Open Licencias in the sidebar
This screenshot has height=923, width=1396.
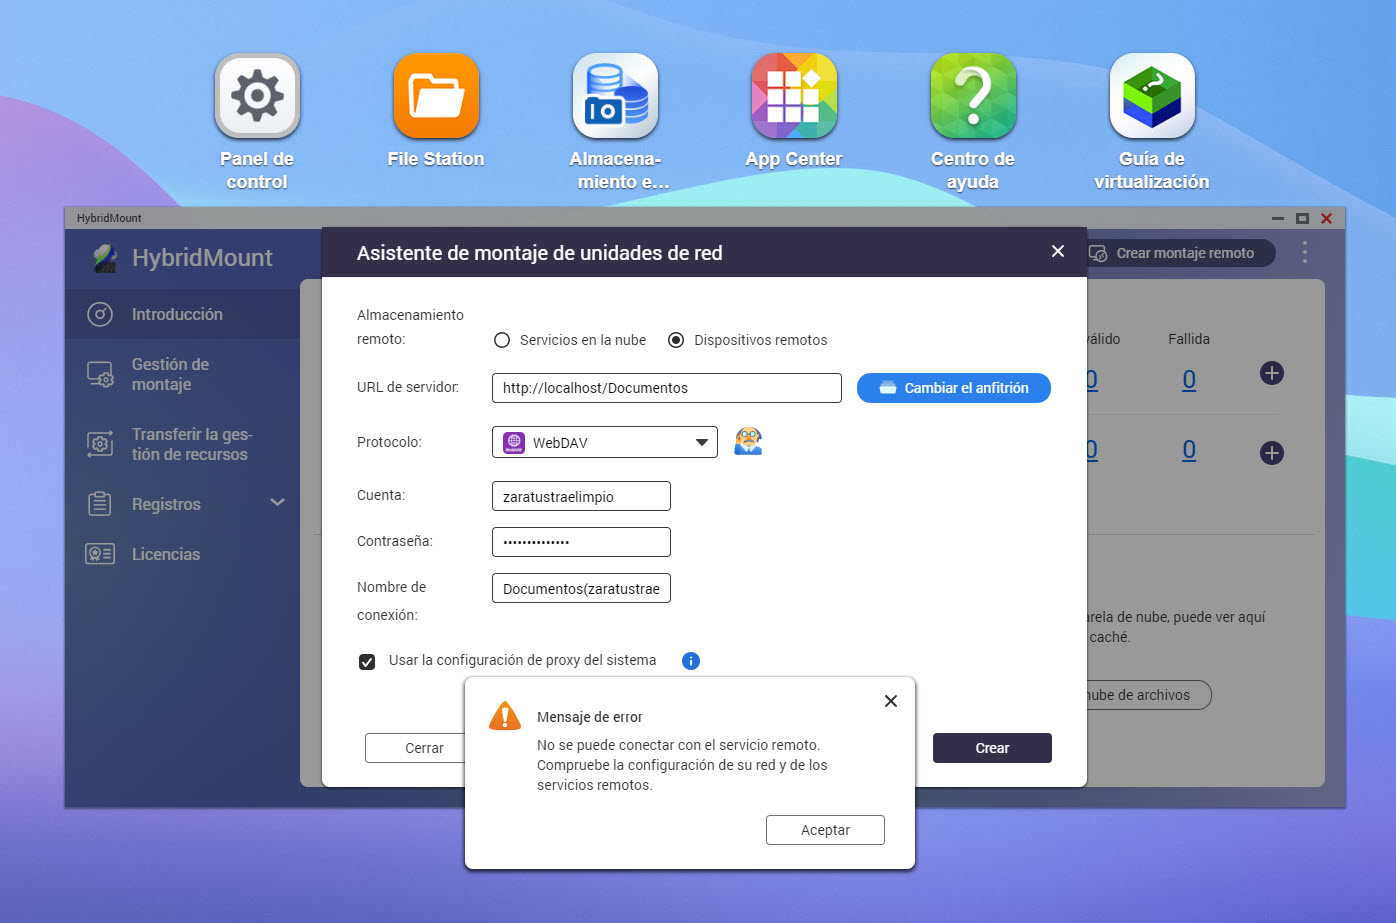[x=165, y=554]
